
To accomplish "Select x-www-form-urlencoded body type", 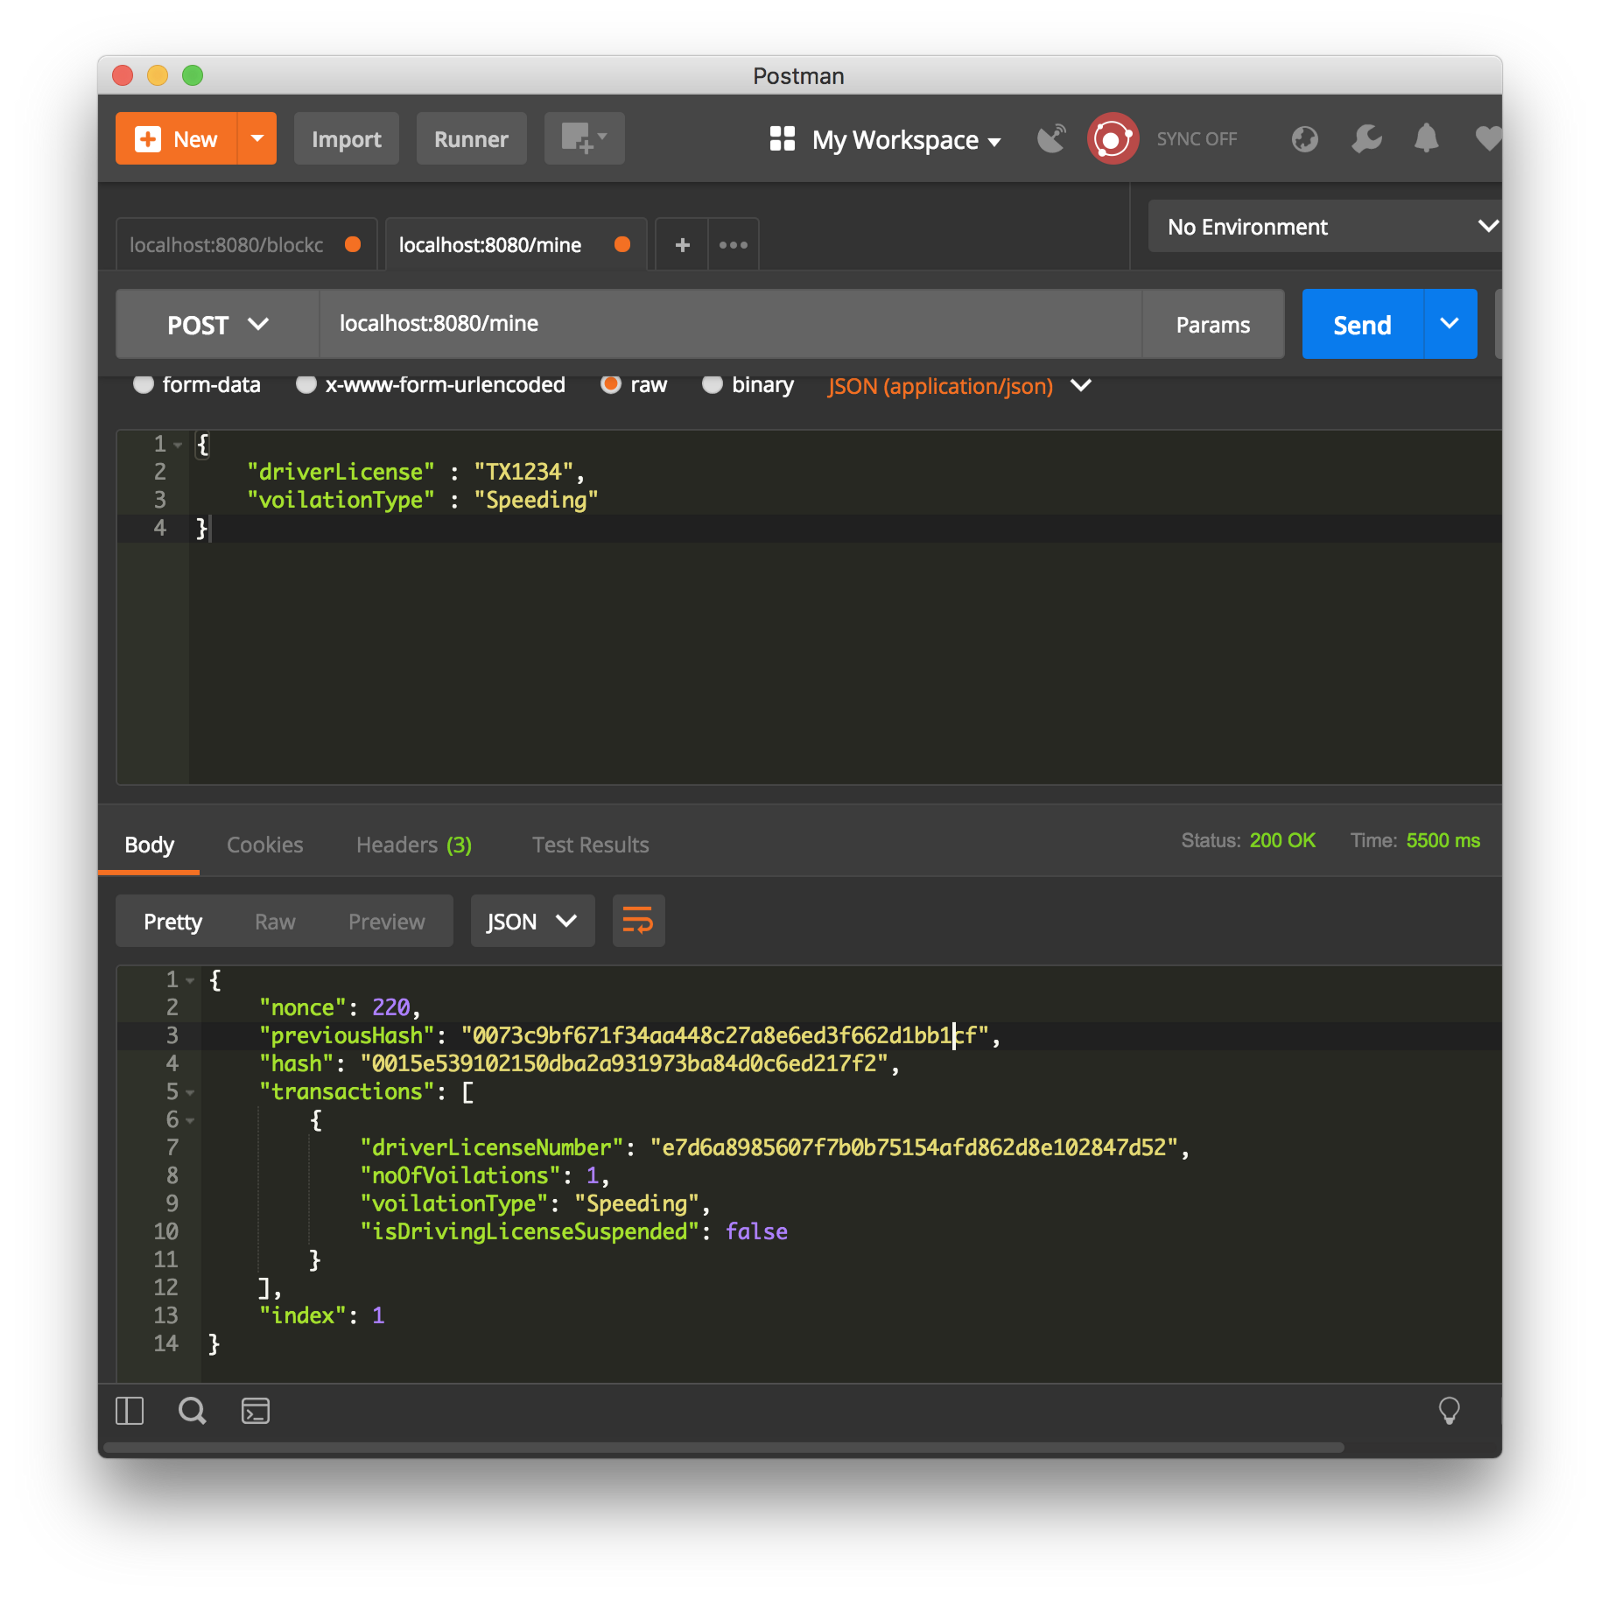I will 307,385.
